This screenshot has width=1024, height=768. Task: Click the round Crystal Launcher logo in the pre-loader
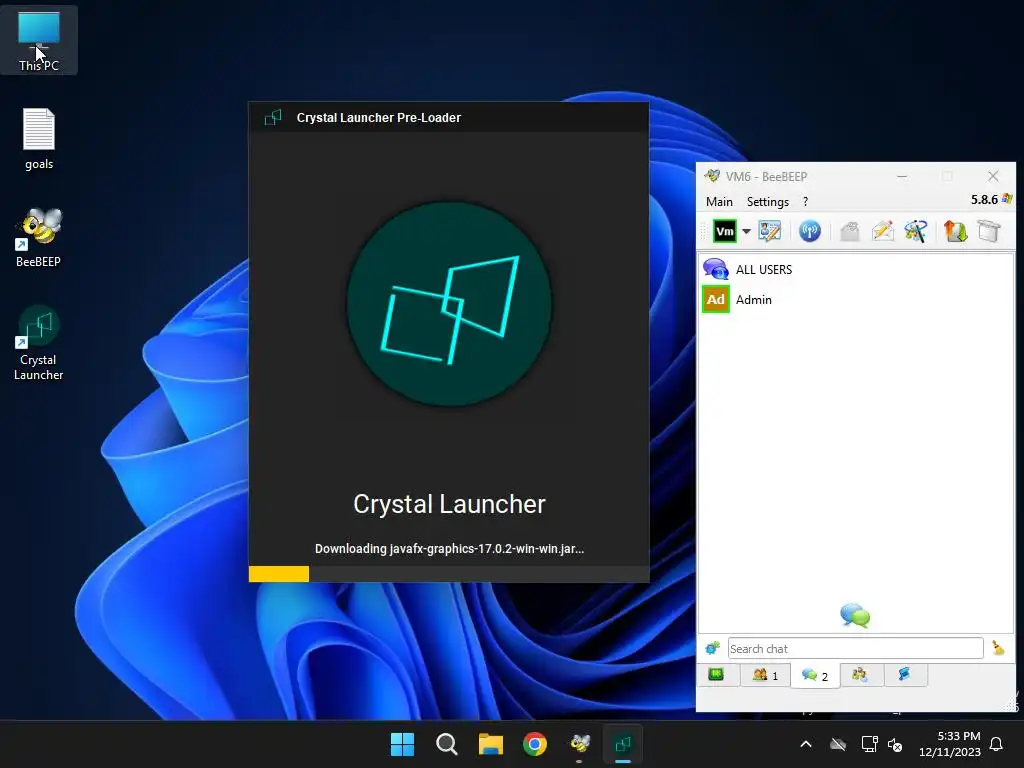449,304
